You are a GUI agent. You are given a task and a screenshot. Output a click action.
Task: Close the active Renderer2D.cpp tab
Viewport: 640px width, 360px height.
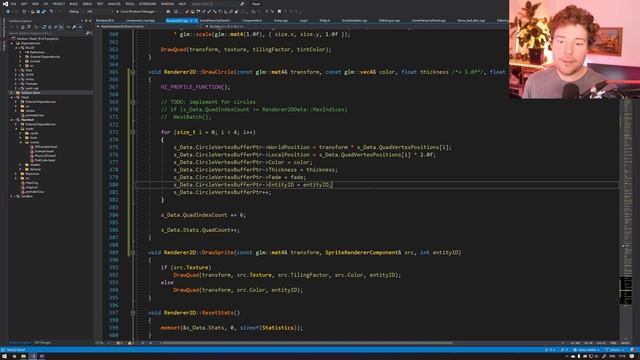[196, 20]
